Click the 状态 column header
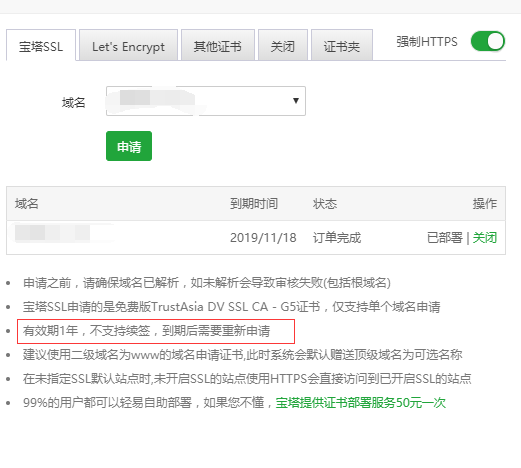 pos(325,203)
